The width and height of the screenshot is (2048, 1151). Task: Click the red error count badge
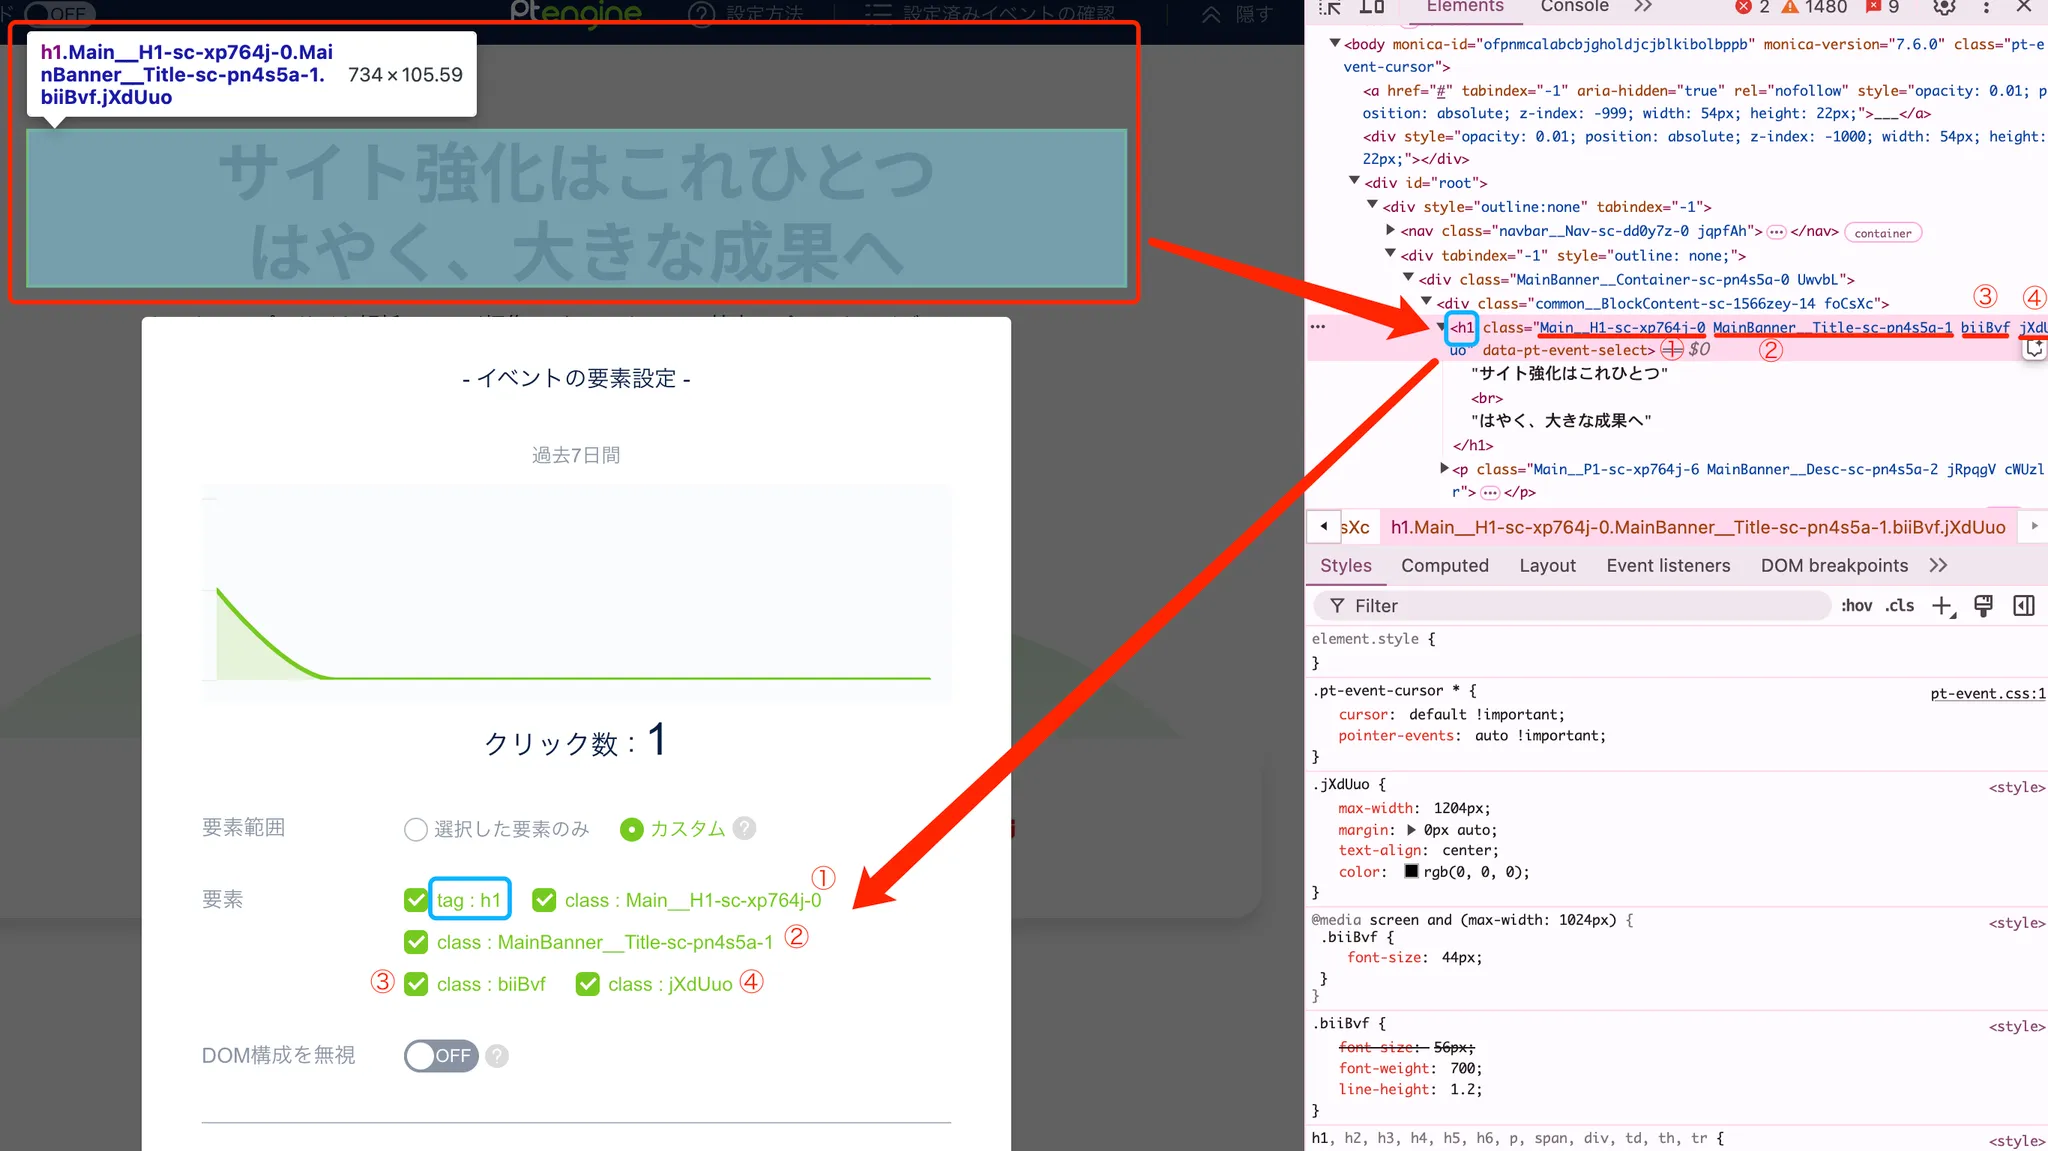pyautogui.click(x=1752, y=7)
